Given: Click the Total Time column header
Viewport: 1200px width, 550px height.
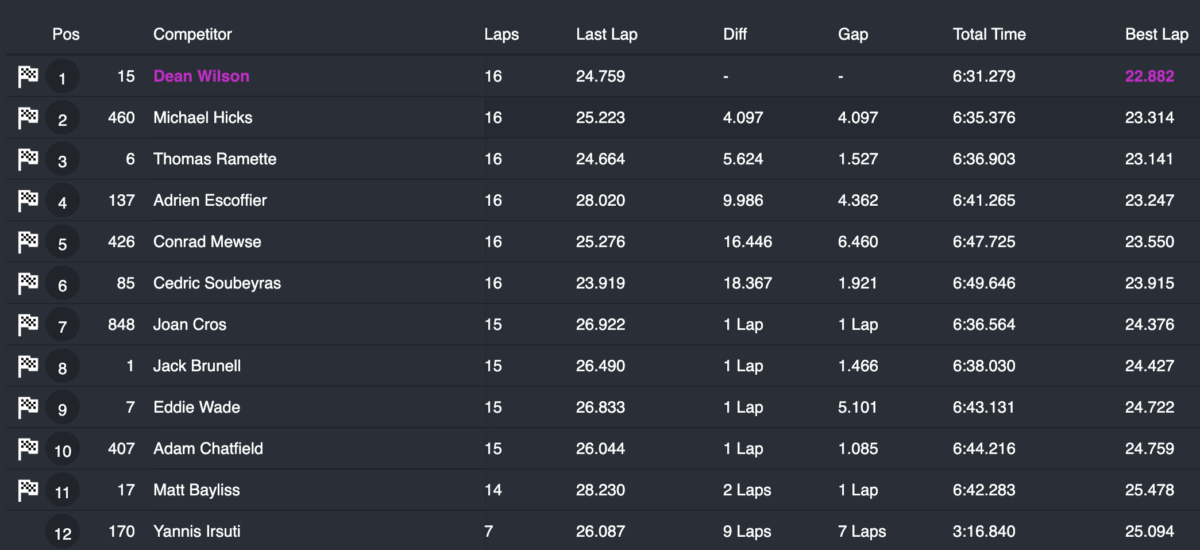Looking at the screenshot, I should coord(989,34).
